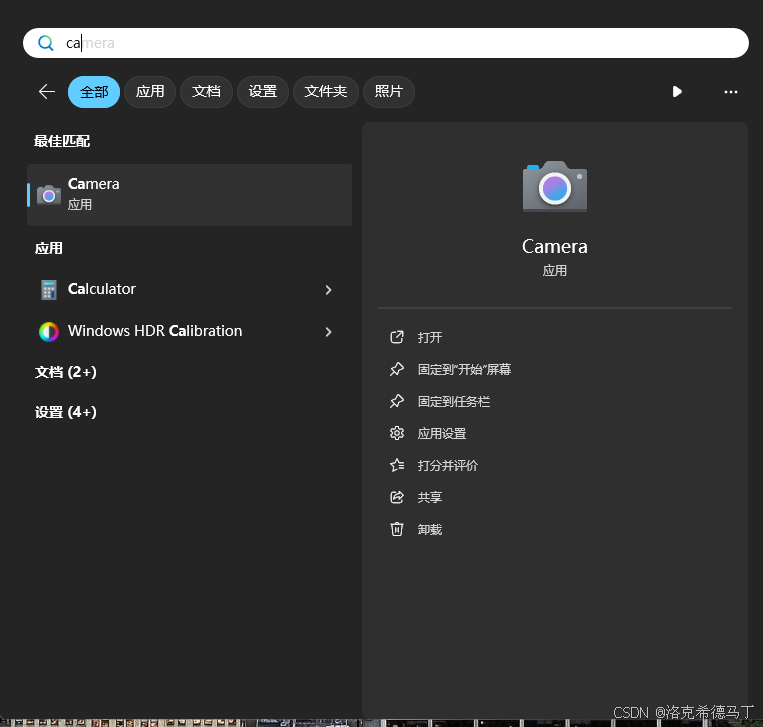Screen dimensions: 763x727
Task: Click the open-in-new-window icon beside 打开
Action: click(397, 337)
